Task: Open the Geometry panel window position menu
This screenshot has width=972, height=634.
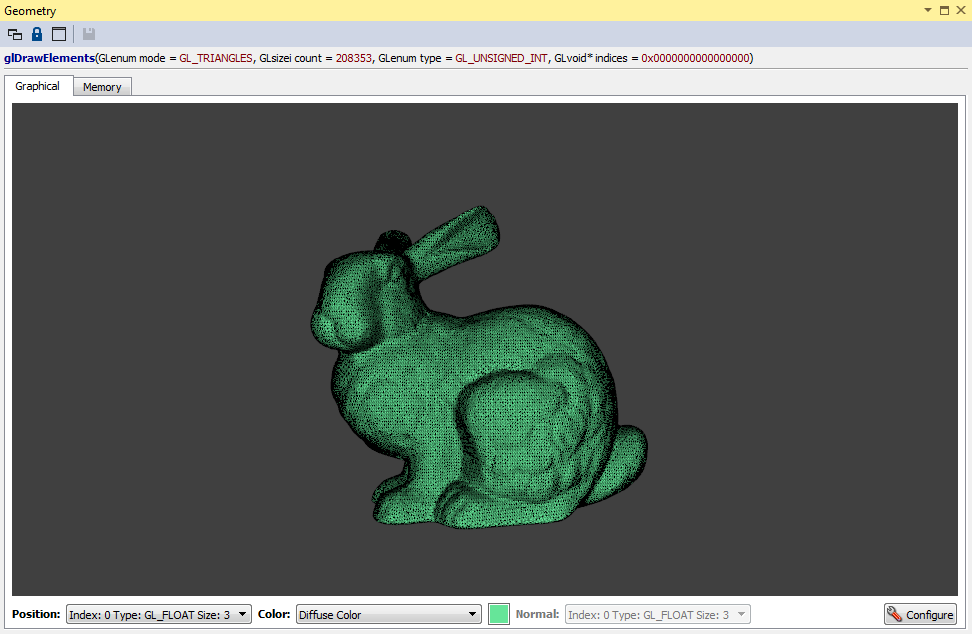Action: [x=927, y=10]
